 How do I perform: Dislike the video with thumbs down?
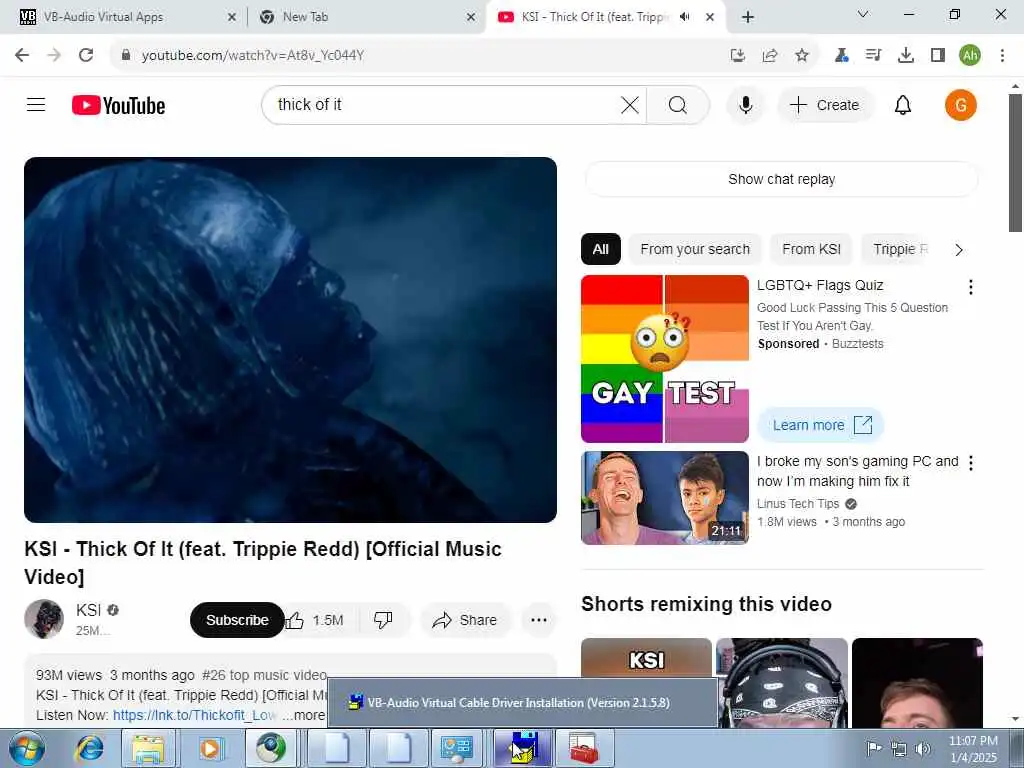383,620
